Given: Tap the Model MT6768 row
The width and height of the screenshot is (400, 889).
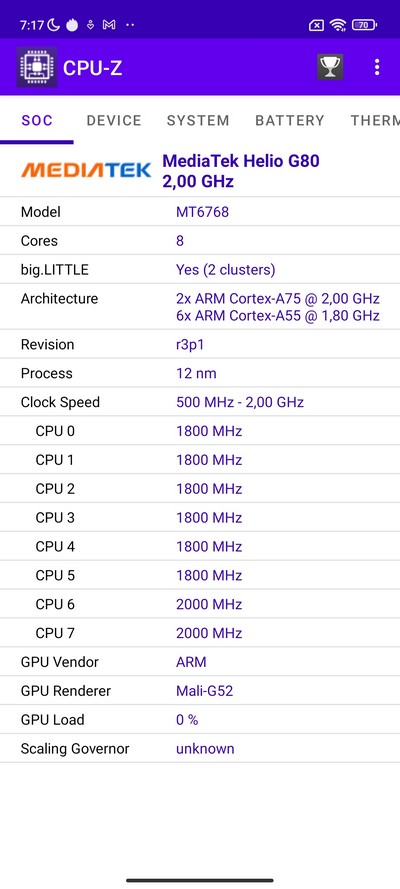Looking at the screenshot, I should 200,212.
